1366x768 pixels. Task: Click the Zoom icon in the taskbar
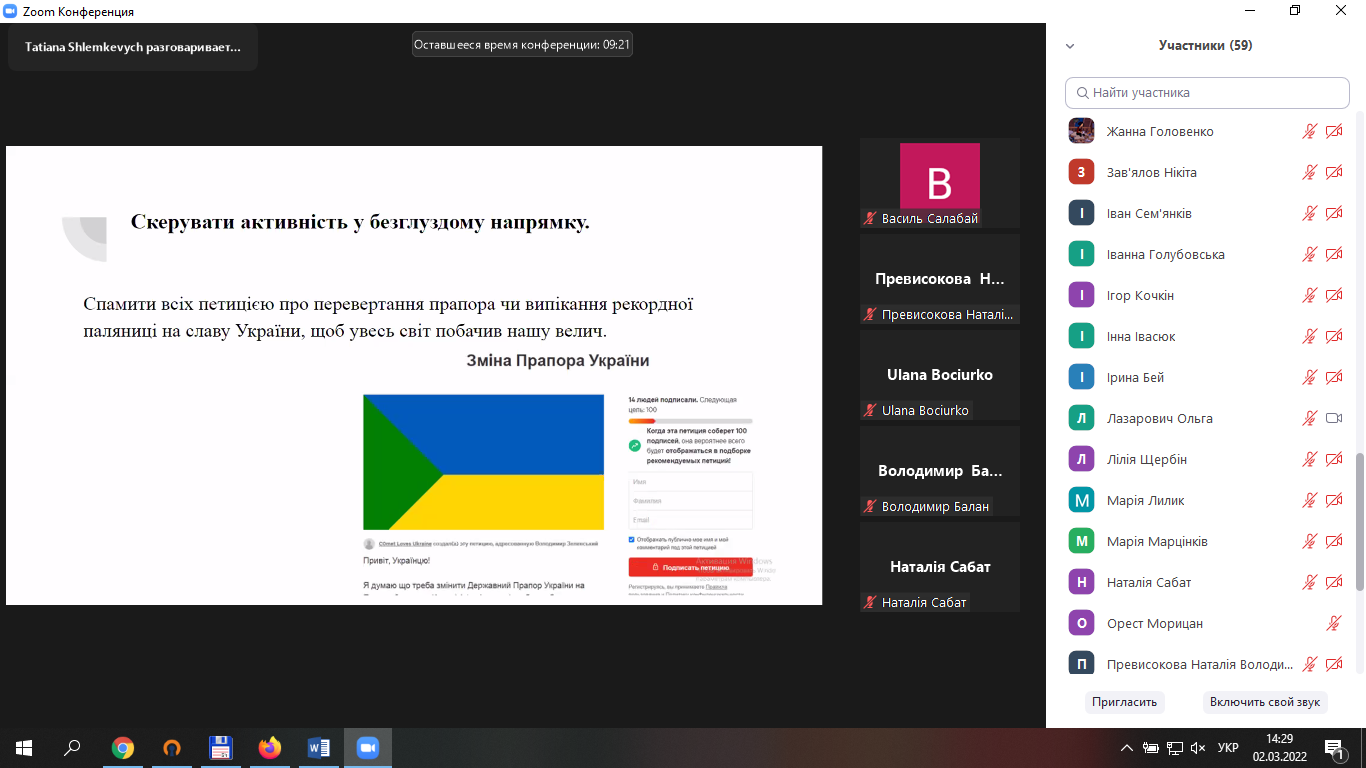[x=368, y=747]
